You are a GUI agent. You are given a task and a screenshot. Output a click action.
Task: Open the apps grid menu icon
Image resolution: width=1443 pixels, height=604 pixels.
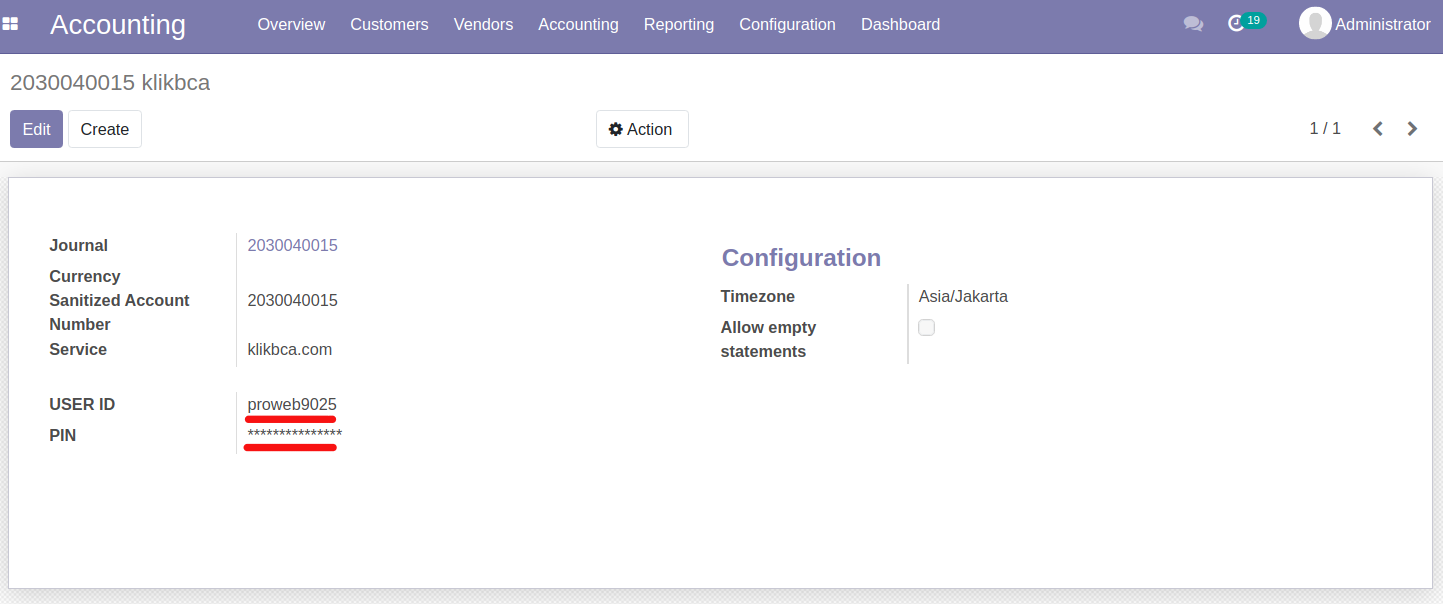point(10,24)
